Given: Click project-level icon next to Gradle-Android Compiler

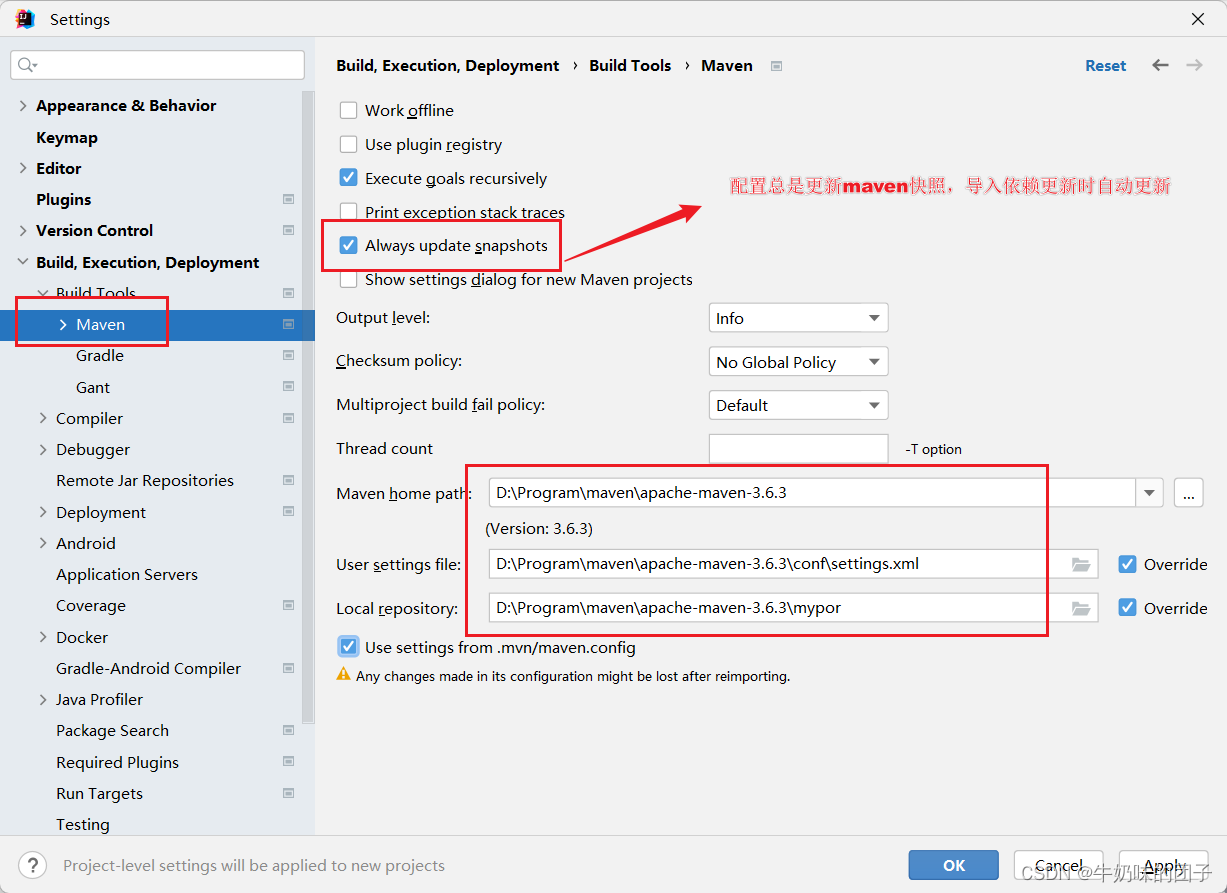Looking at the screenshot, I should point(288,668).
